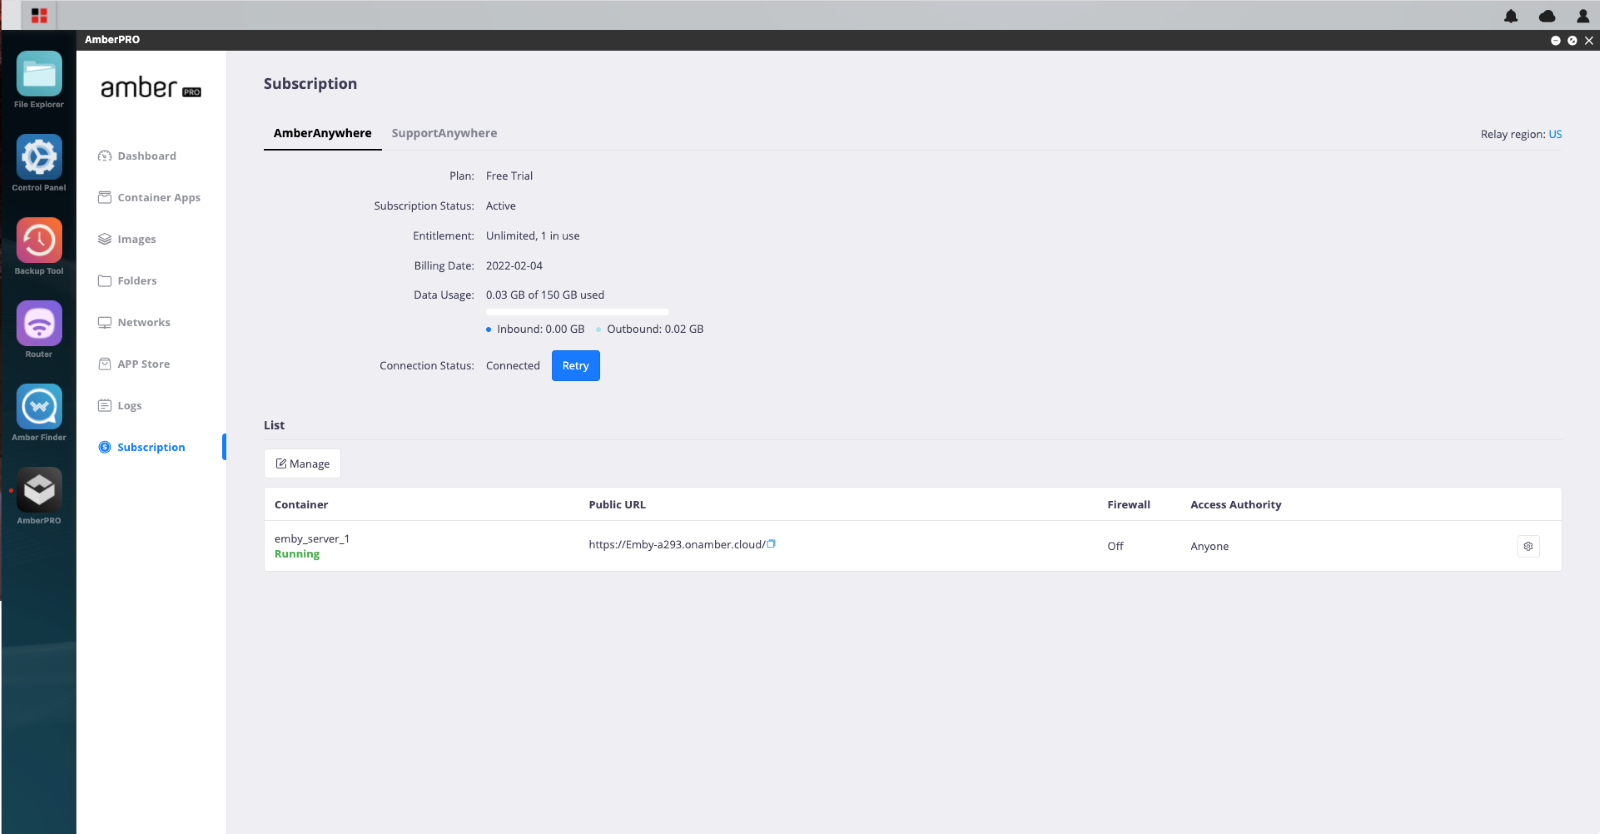Switch to the SupportAnywhere tab
Viewport: 1600px width, 834px height.
tap(444, 133)
